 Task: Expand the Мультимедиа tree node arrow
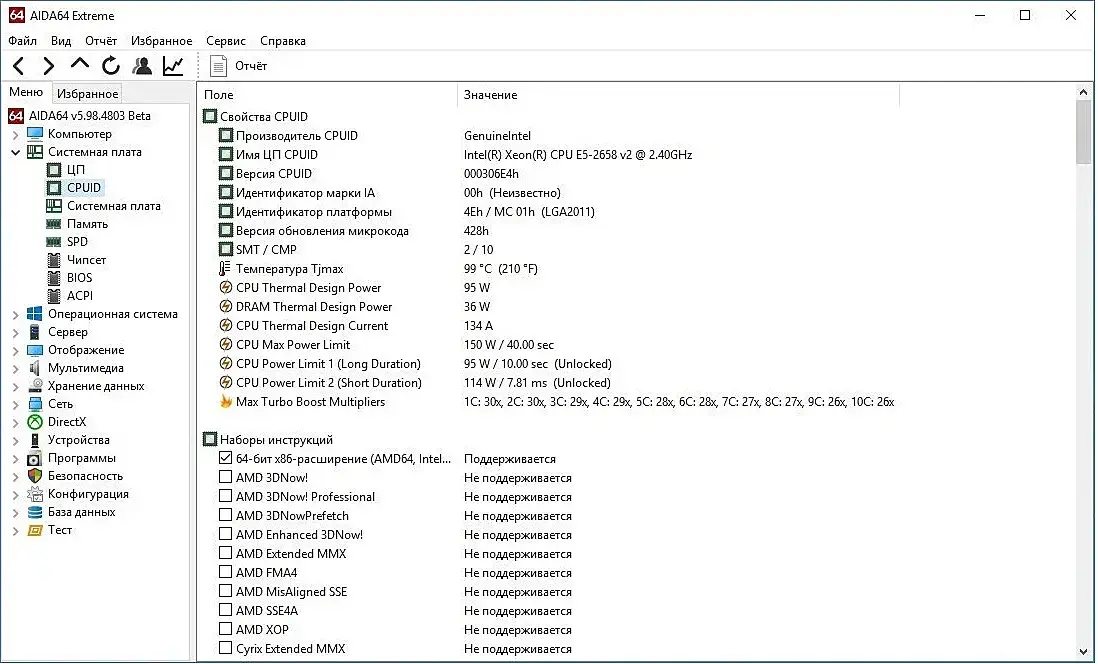pyautogui.click(x=15, y=368)
